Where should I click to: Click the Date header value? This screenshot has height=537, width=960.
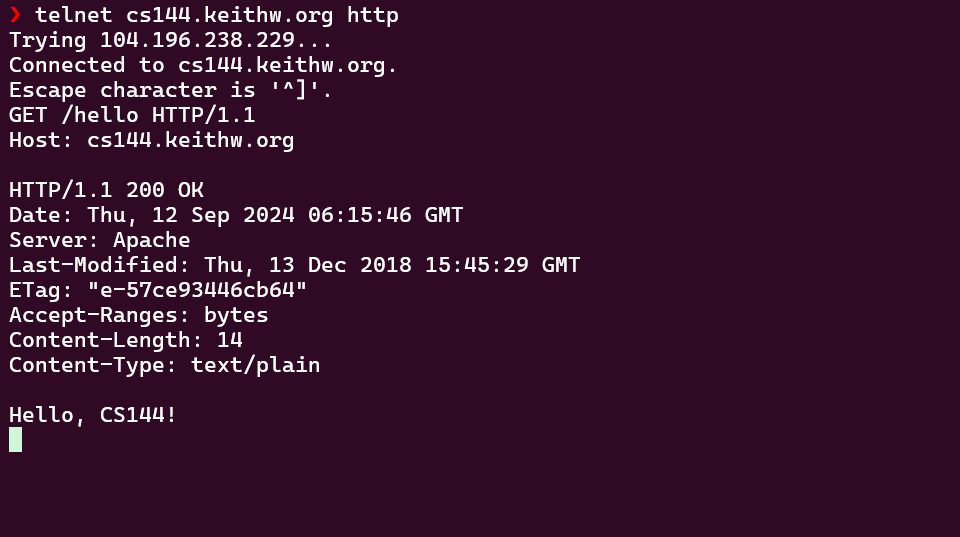(275, 215)
